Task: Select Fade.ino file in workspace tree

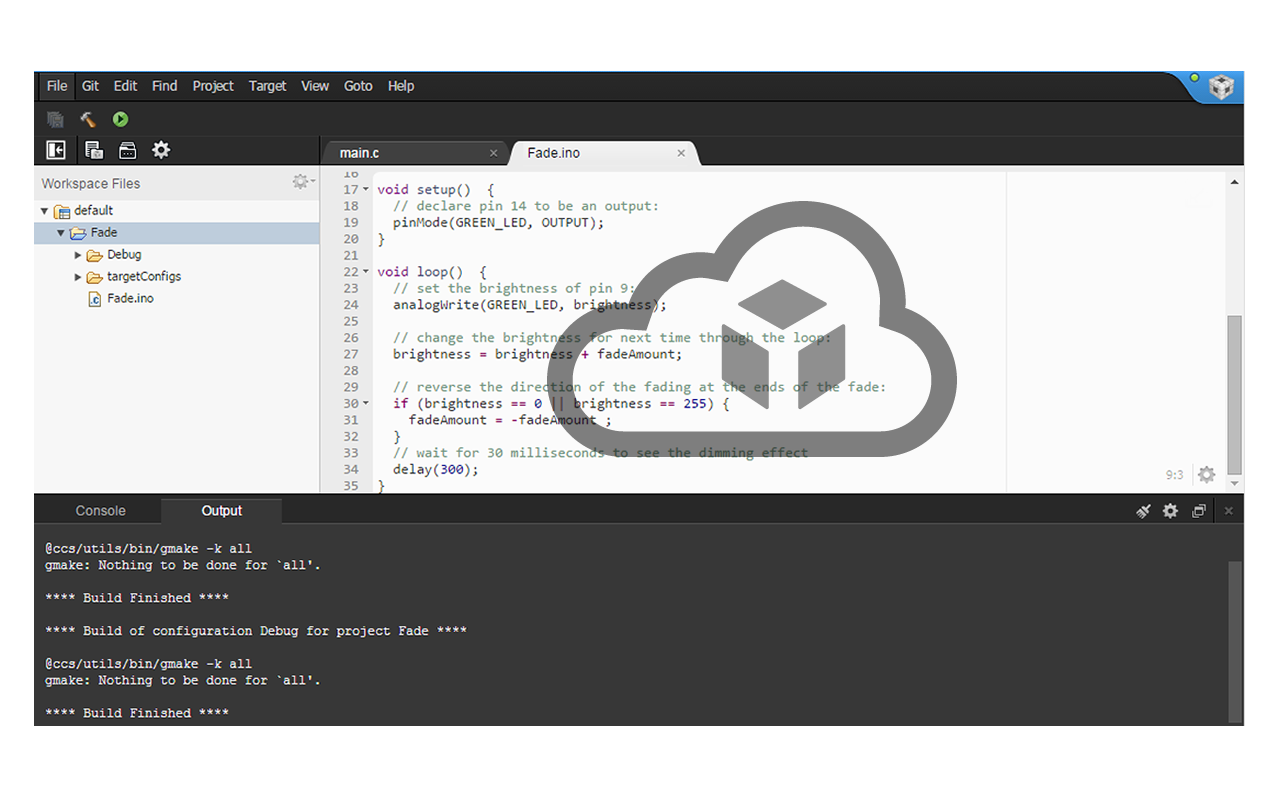Action: 130,299
